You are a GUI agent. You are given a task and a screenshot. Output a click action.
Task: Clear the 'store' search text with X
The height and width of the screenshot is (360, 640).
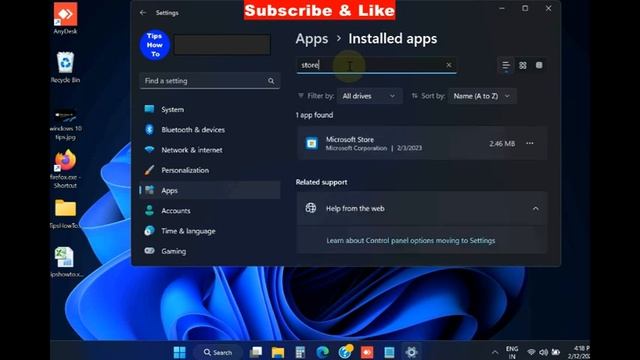pyautogui.click(x=449, y=65)
